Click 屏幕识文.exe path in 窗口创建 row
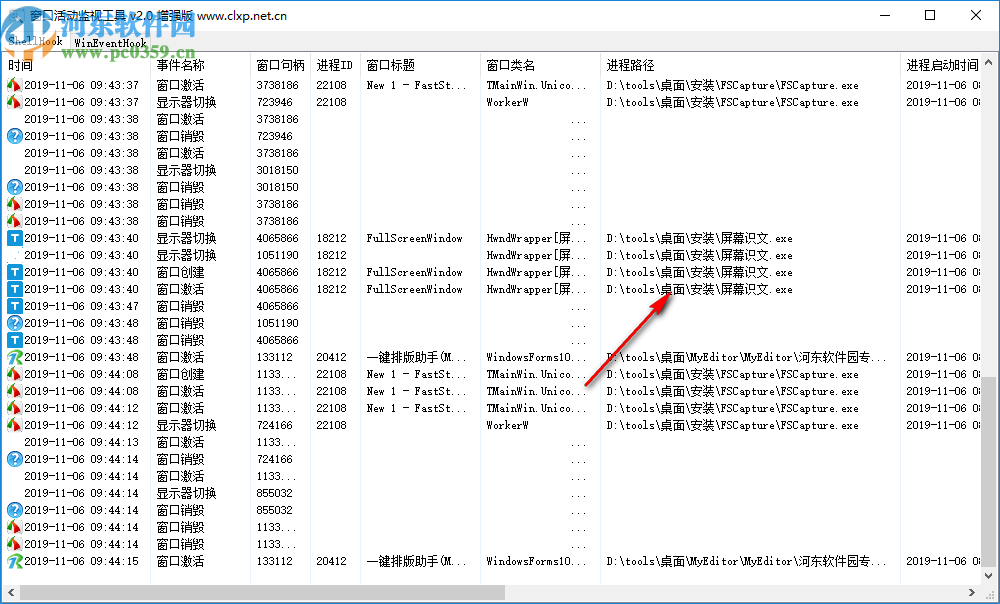 [x=700, y=272]
